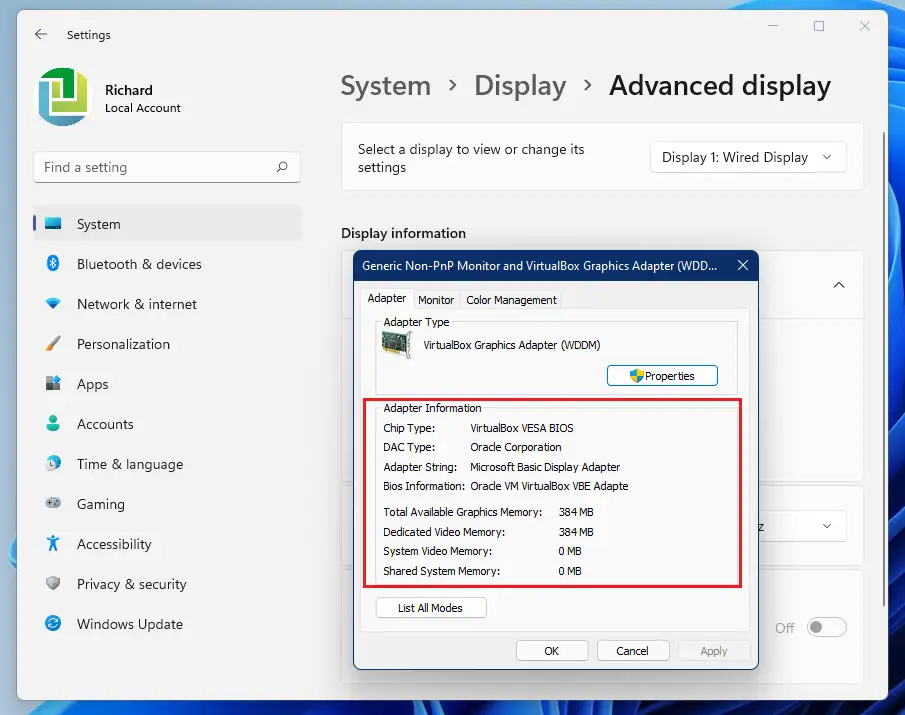Click the Dedicated Video Memory value

point(576,531)
